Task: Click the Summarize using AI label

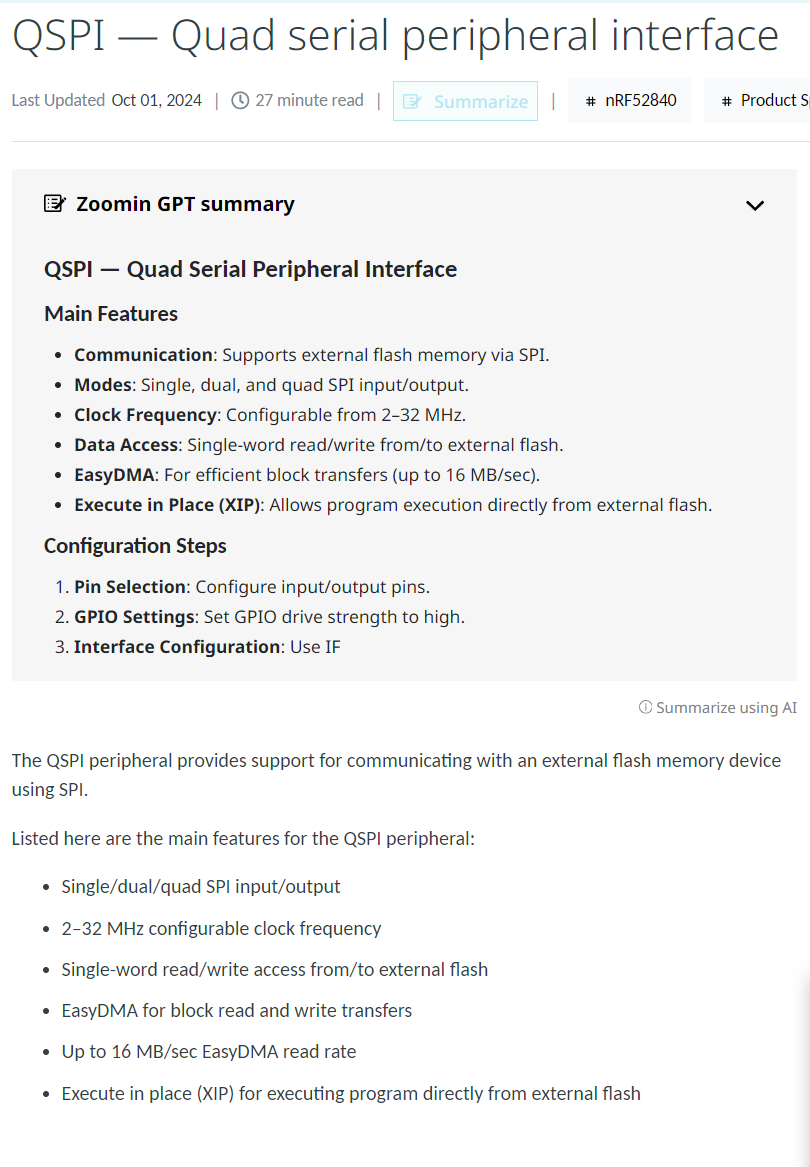Action: 726,708
